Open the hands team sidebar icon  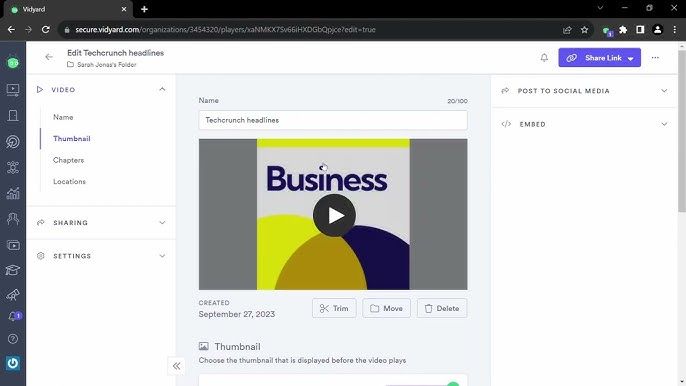point(13,219)
